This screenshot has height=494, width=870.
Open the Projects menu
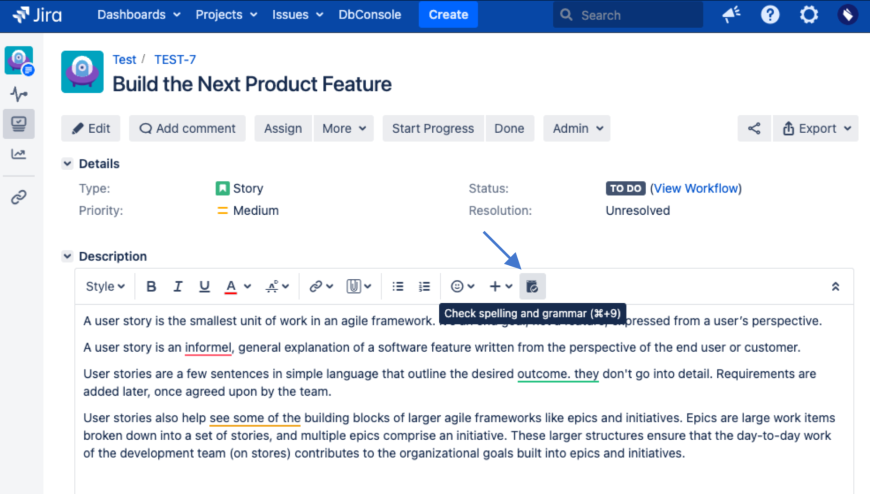click(226, 15)
